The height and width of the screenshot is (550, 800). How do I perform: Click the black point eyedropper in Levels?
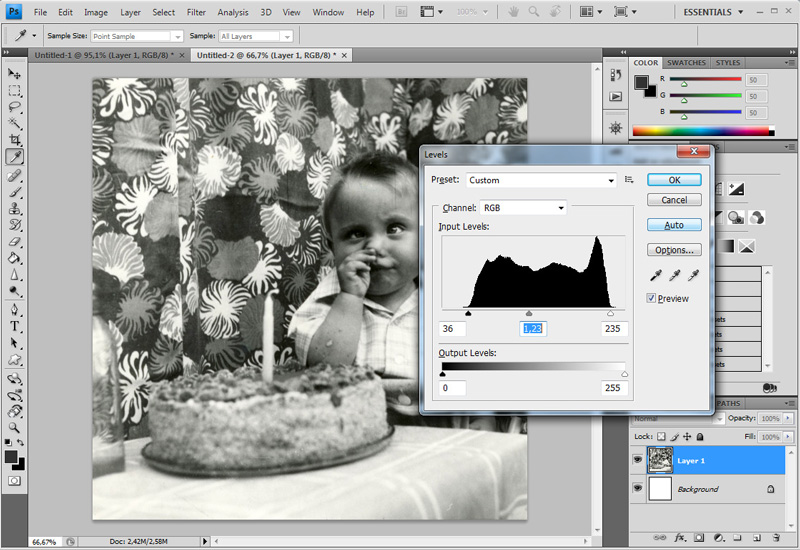click(656, 275)
